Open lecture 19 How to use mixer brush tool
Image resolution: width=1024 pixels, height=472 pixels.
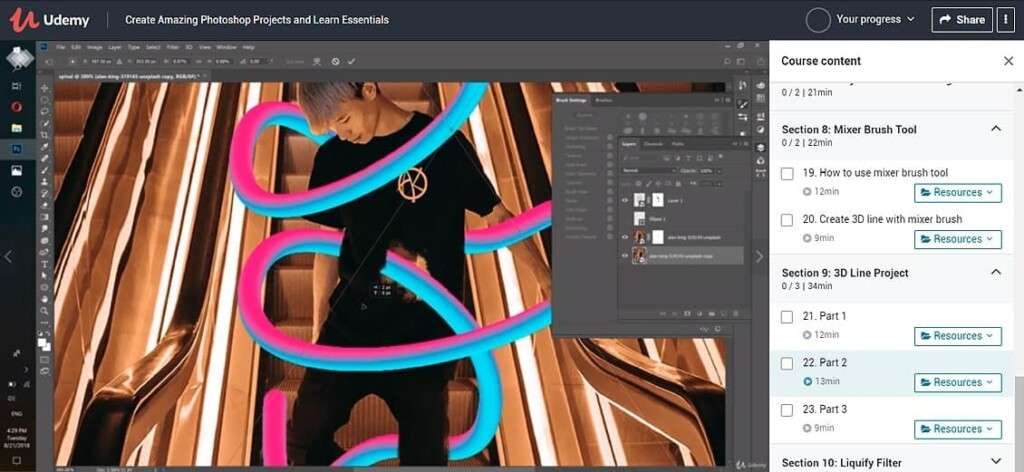click(875, 173)
